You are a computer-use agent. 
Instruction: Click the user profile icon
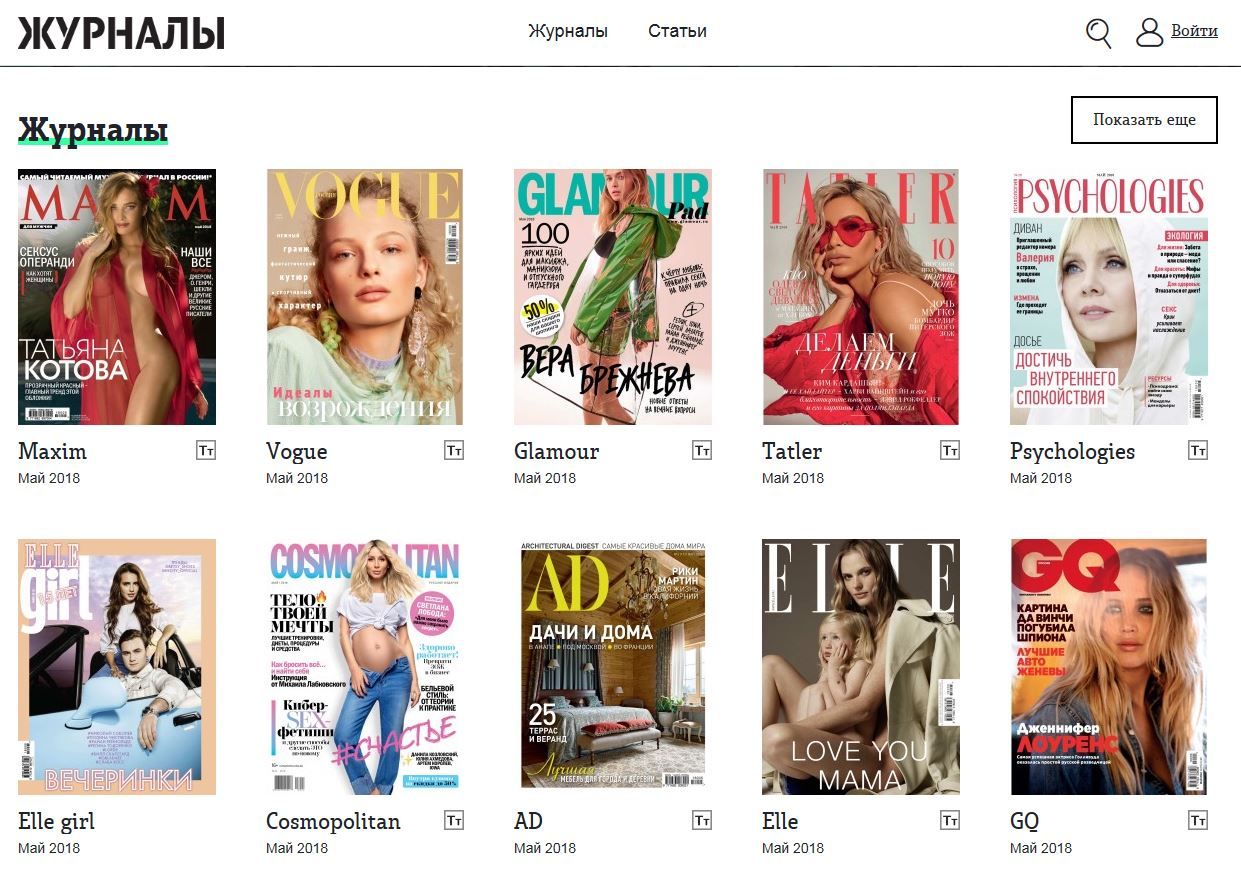1150,32
